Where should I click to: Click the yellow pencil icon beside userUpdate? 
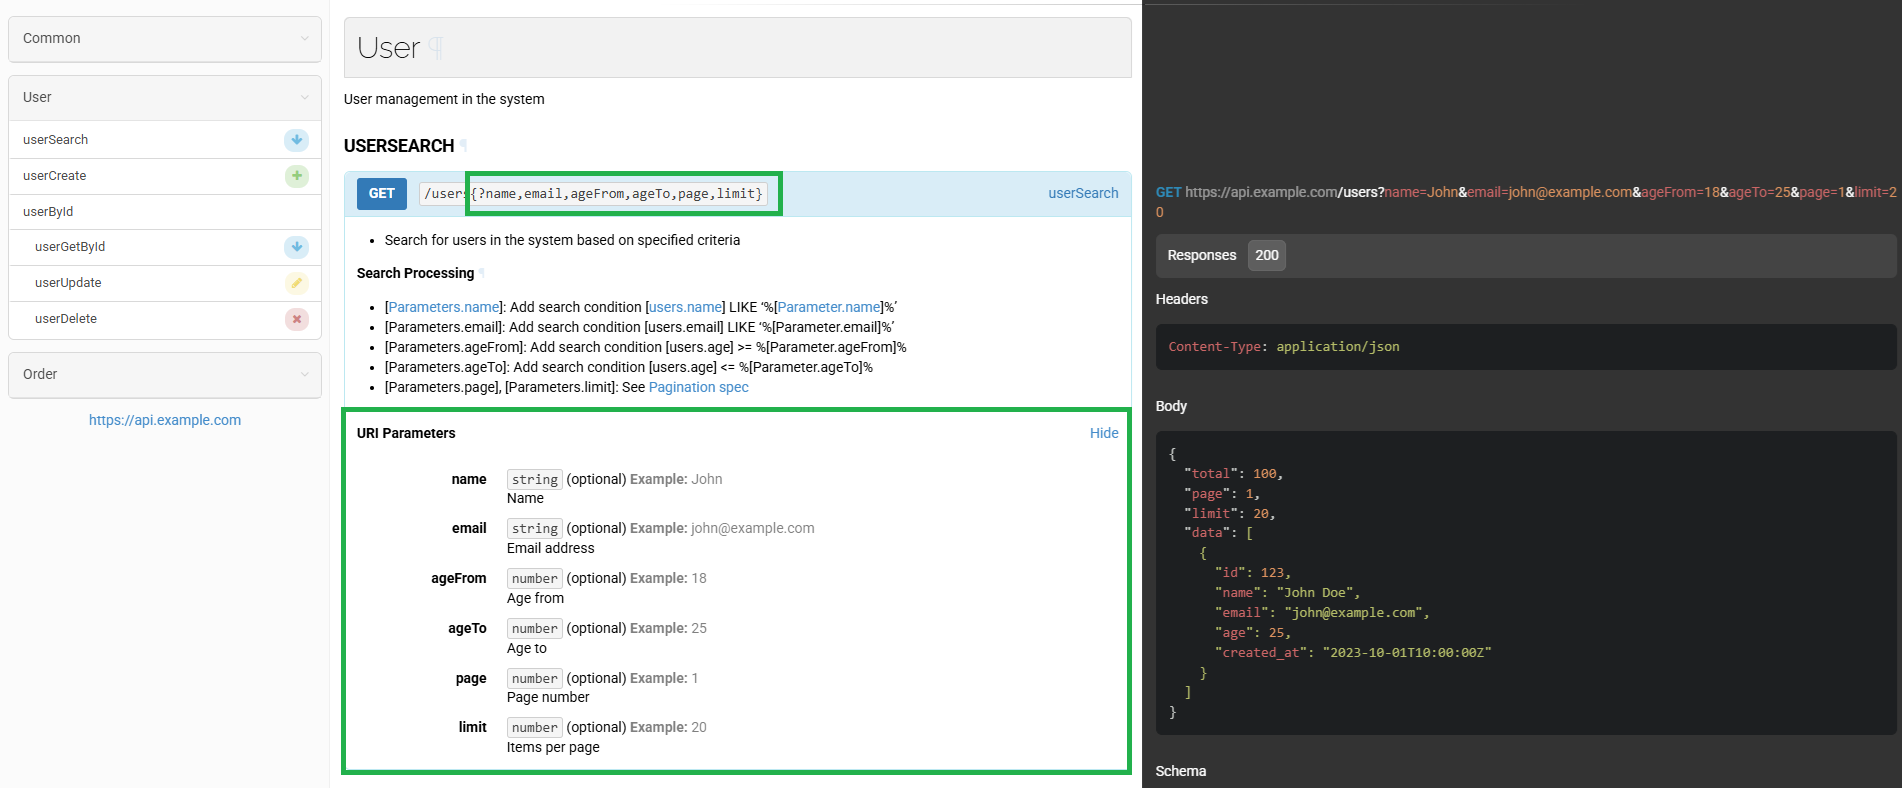coord(296,283)
